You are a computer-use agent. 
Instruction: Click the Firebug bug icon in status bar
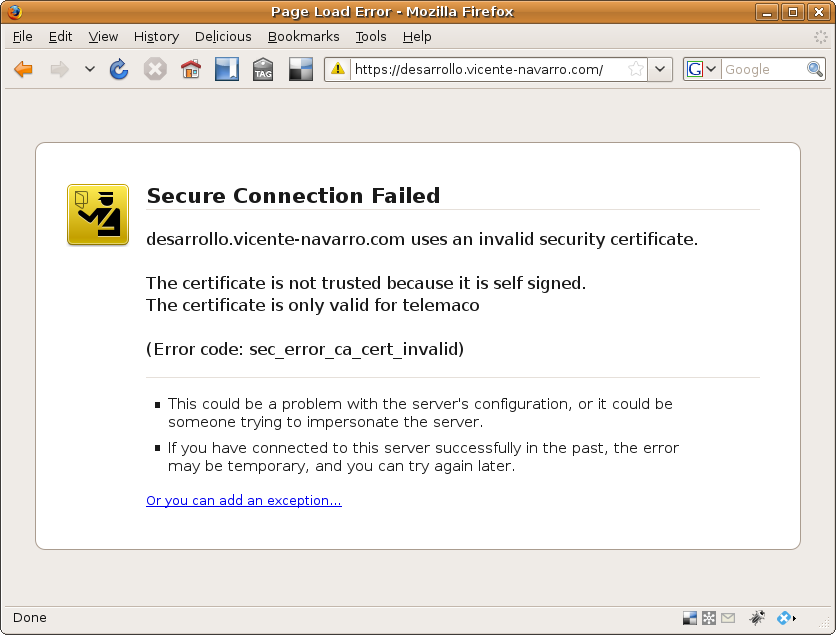757,618
